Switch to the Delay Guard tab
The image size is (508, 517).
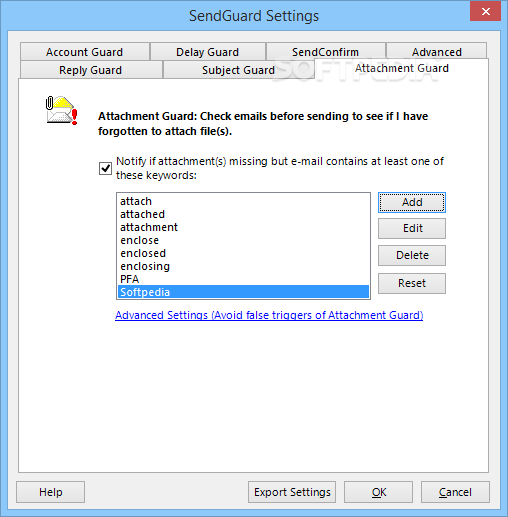pyautogui.click(x=208, y=52)
